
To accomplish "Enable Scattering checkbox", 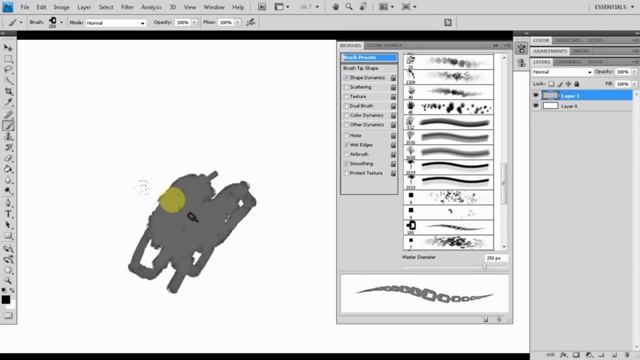I will [346, 87].
